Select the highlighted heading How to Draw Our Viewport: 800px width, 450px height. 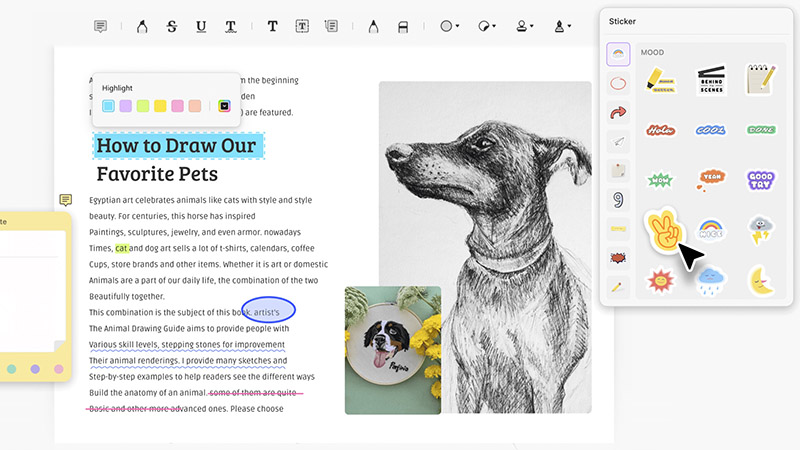click(178, 145)
